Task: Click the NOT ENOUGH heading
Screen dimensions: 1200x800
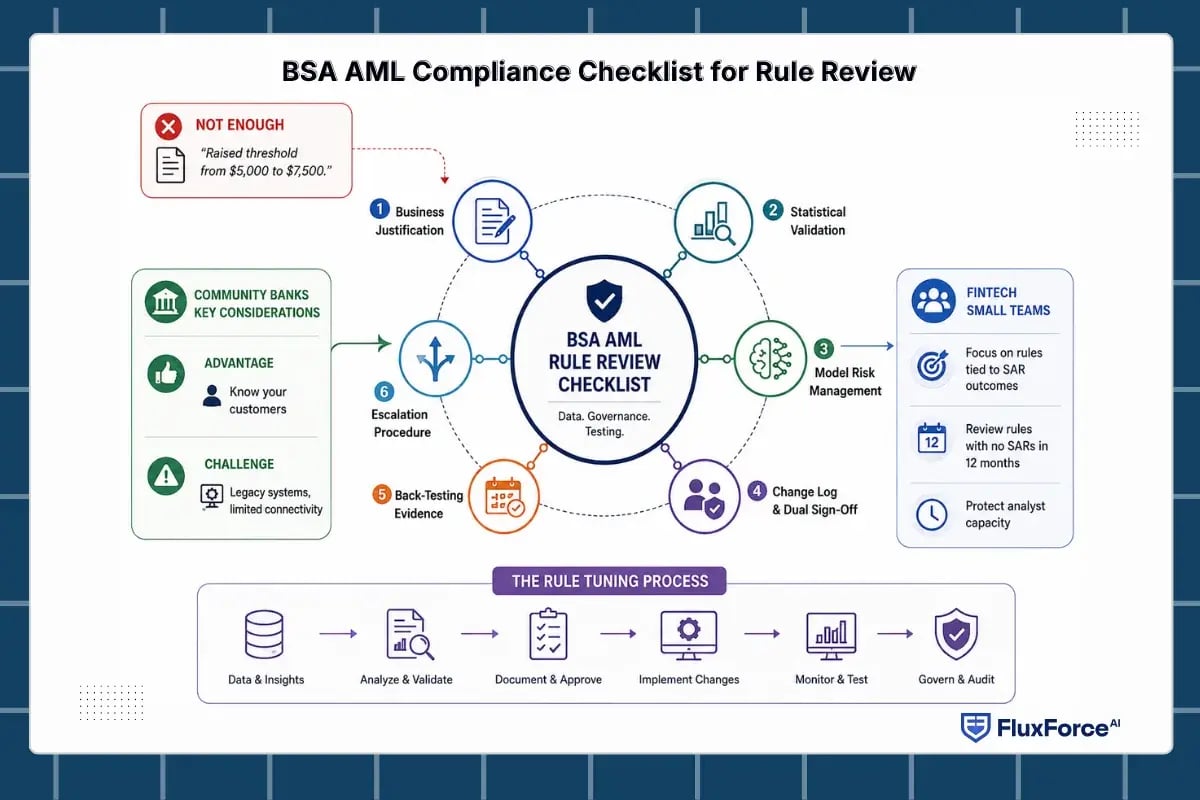Action: point(239,125)
